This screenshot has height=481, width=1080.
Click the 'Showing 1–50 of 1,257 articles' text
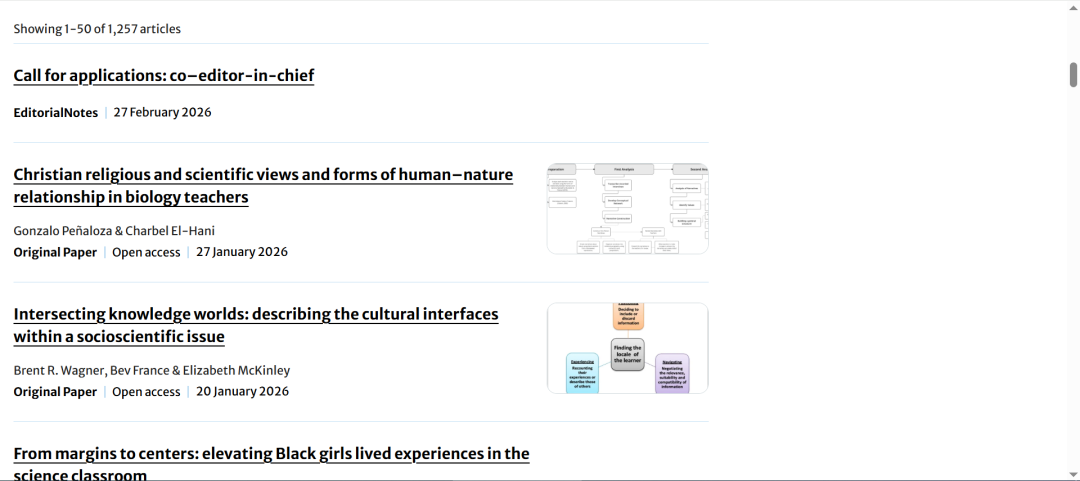click(x=97, y=29)
